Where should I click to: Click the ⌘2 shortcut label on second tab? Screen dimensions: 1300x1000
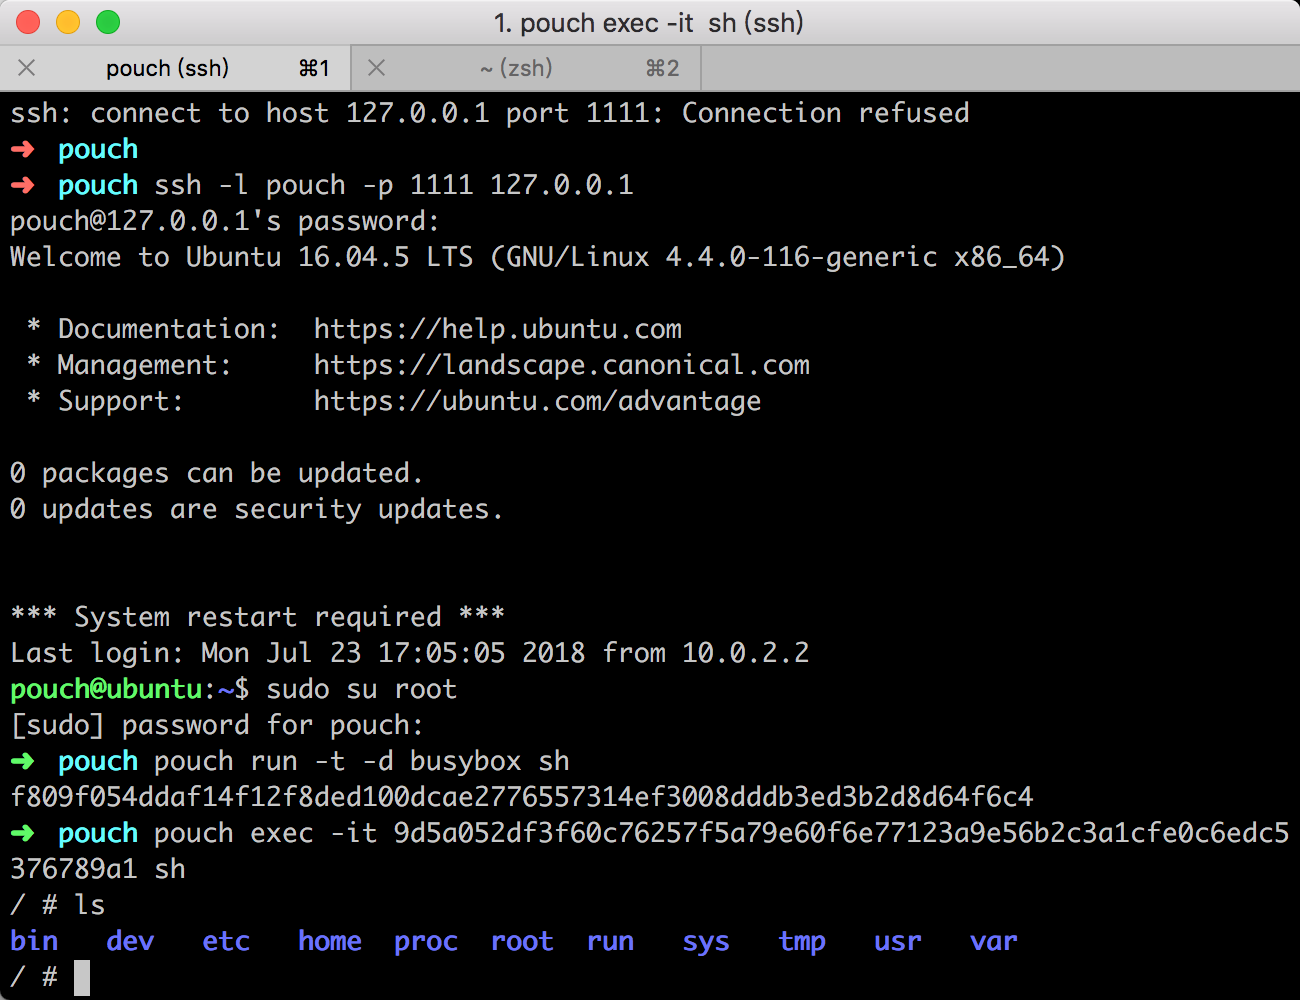[662, 68]
